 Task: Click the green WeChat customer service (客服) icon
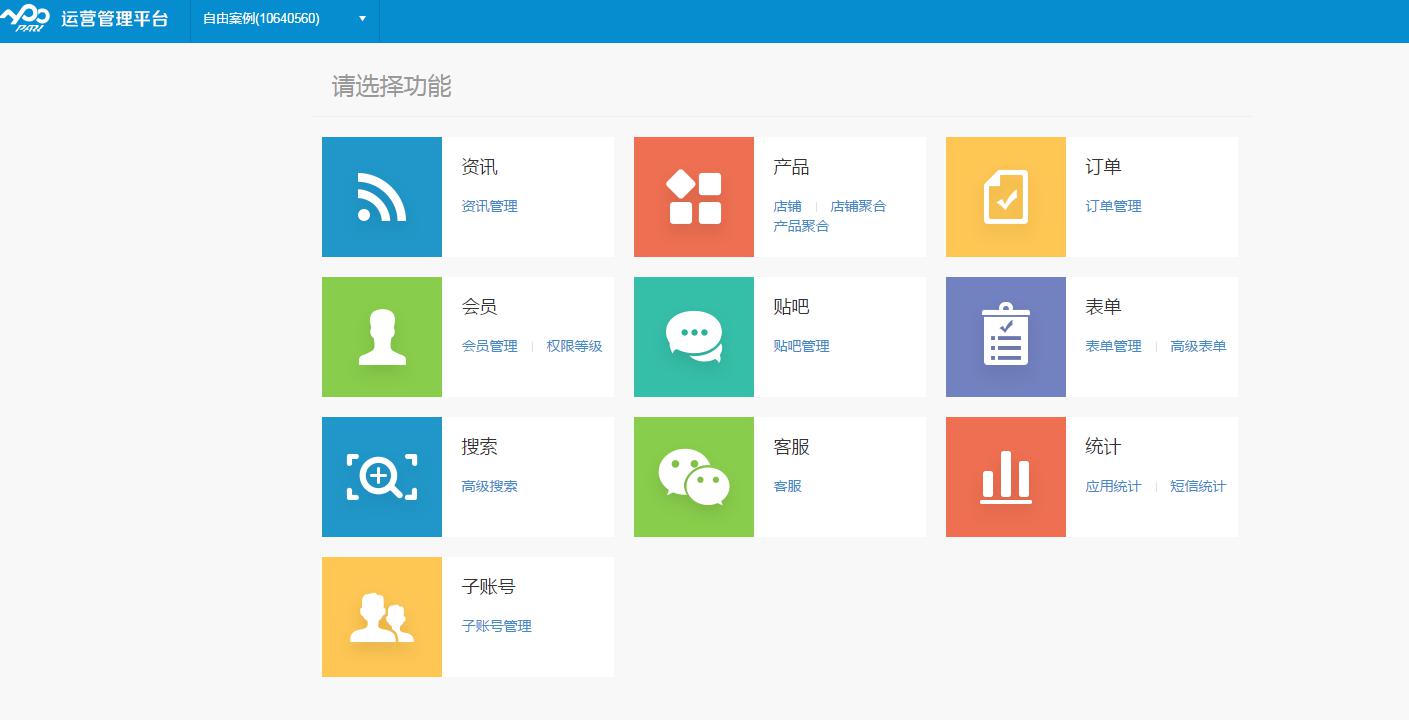[693, 477]
